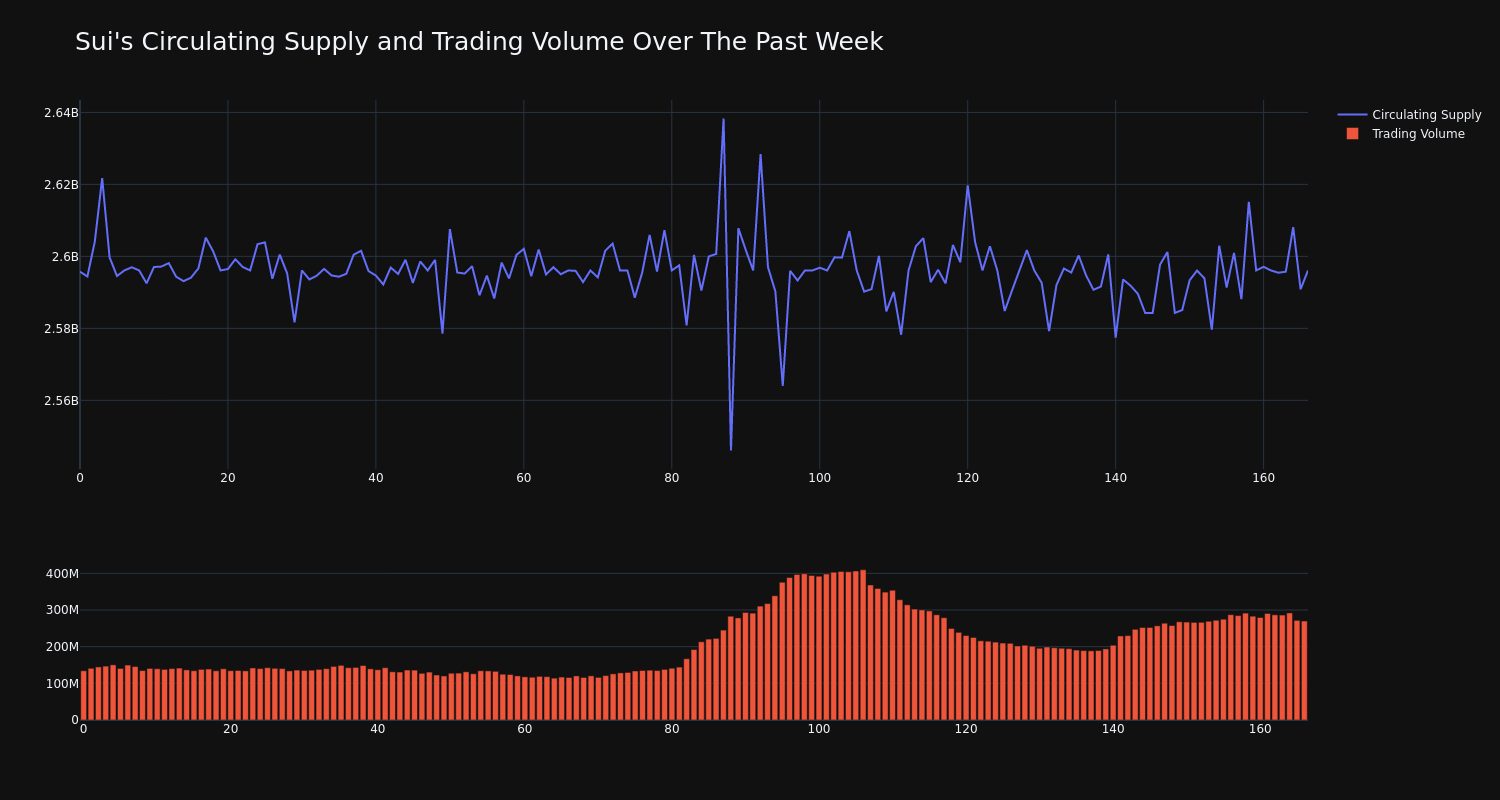Click the supply line peak near index 3
Image resolution: width=1500 pixels, height=800 pixels.
click(x=102, y=179)
